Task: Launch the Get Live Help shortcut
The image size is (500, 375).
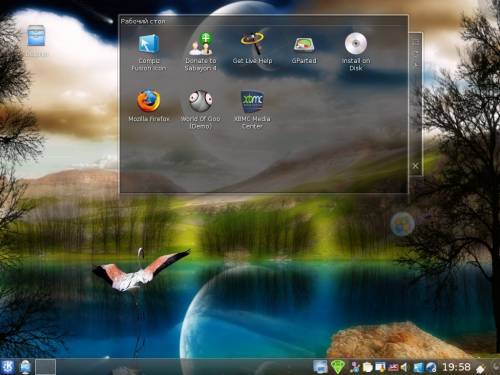Action: [252, 48]
